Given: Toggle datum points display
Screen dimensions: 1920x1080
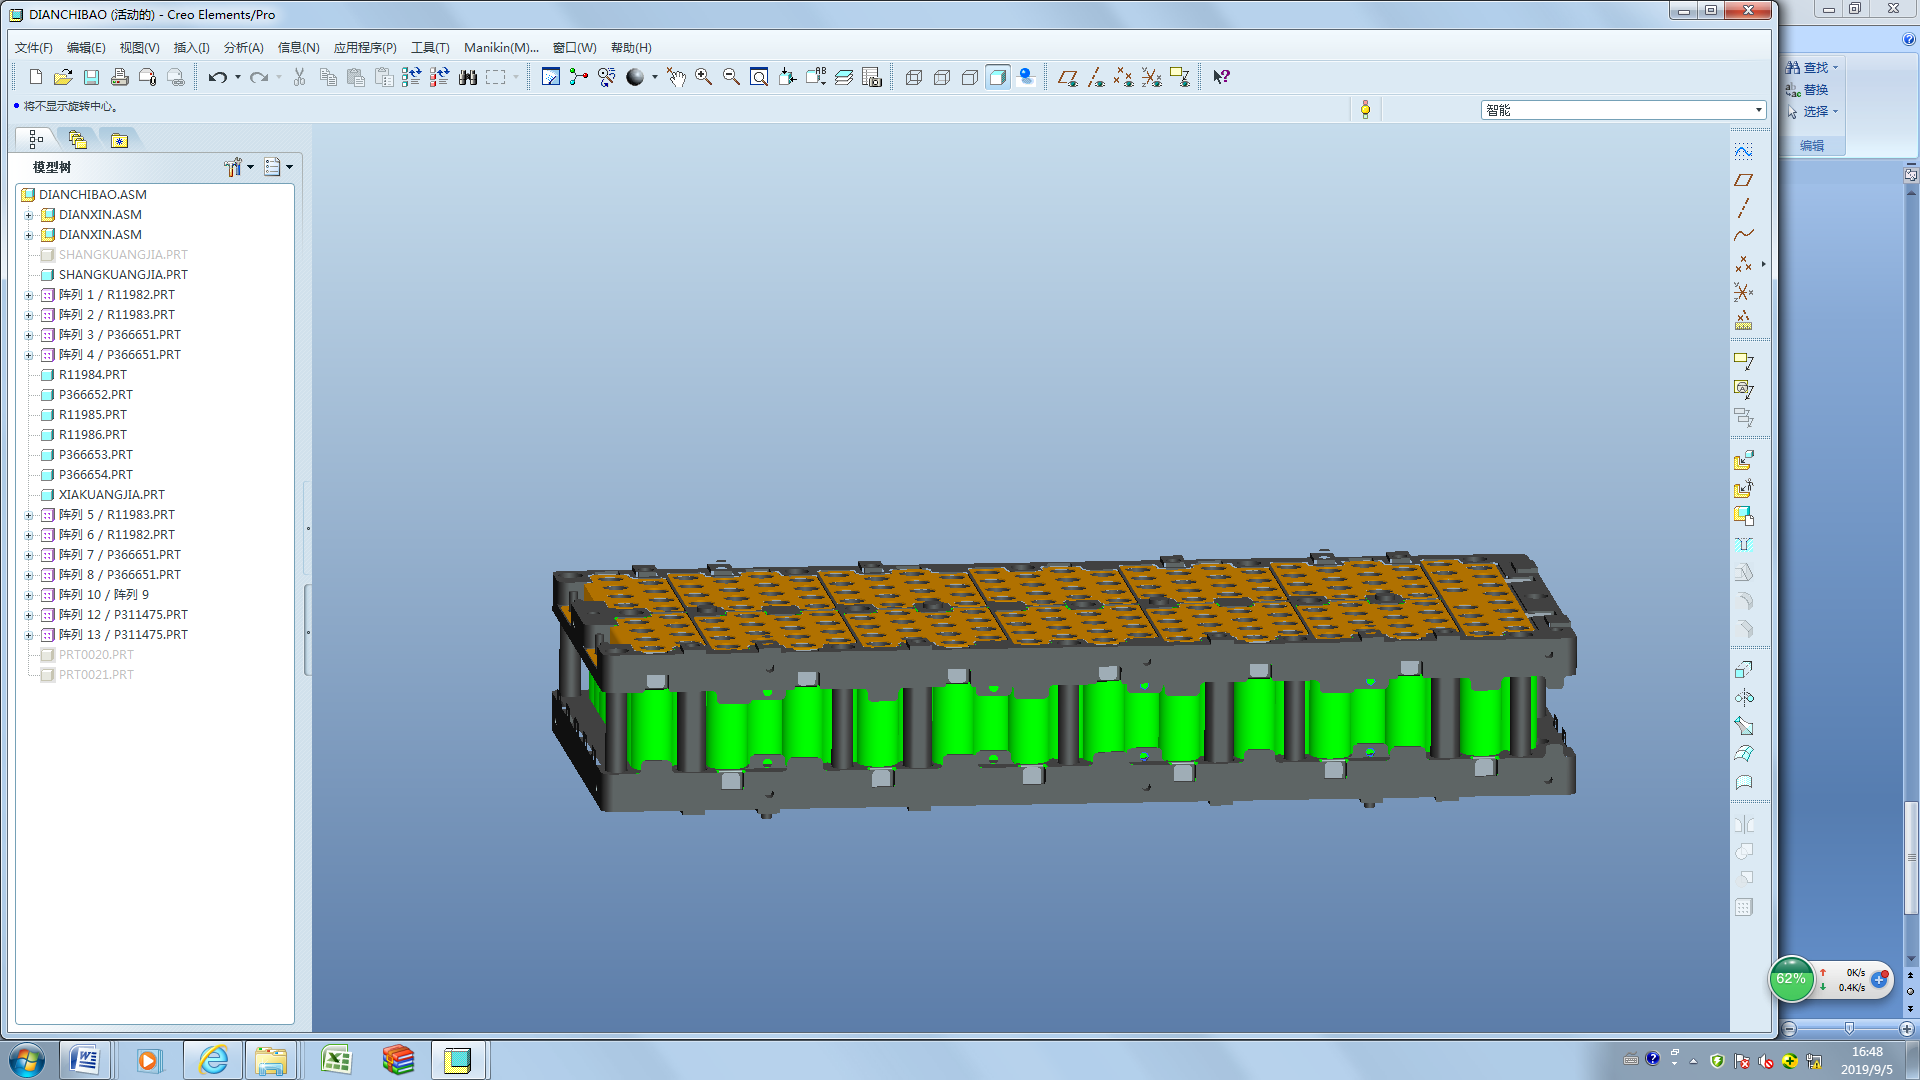Looking at the screenshot, I should 1123,77.
